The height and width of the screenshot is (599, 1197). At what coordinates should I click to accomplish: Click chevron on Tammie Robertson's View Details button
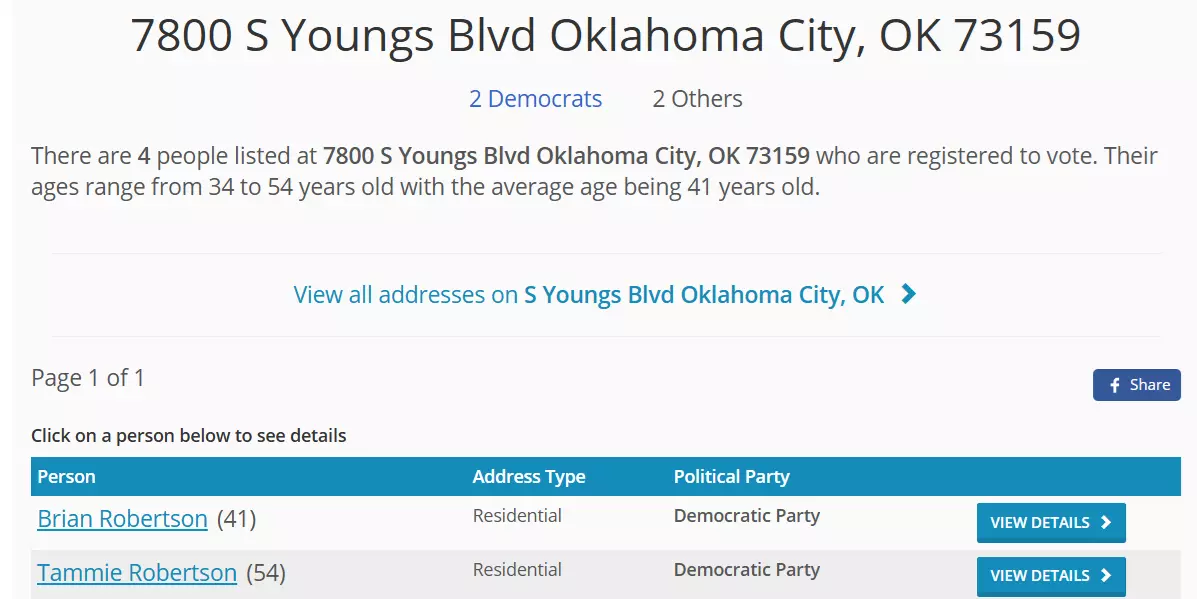[x=1105, y=576]
